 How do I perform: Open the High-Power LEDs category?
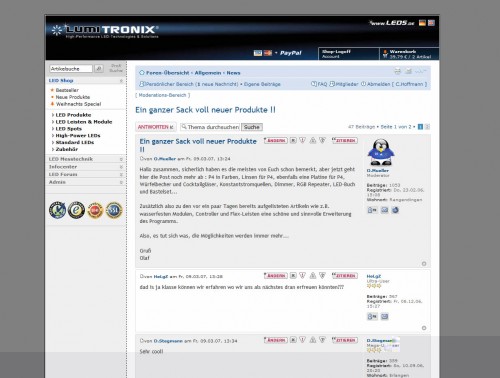point(78,135)
